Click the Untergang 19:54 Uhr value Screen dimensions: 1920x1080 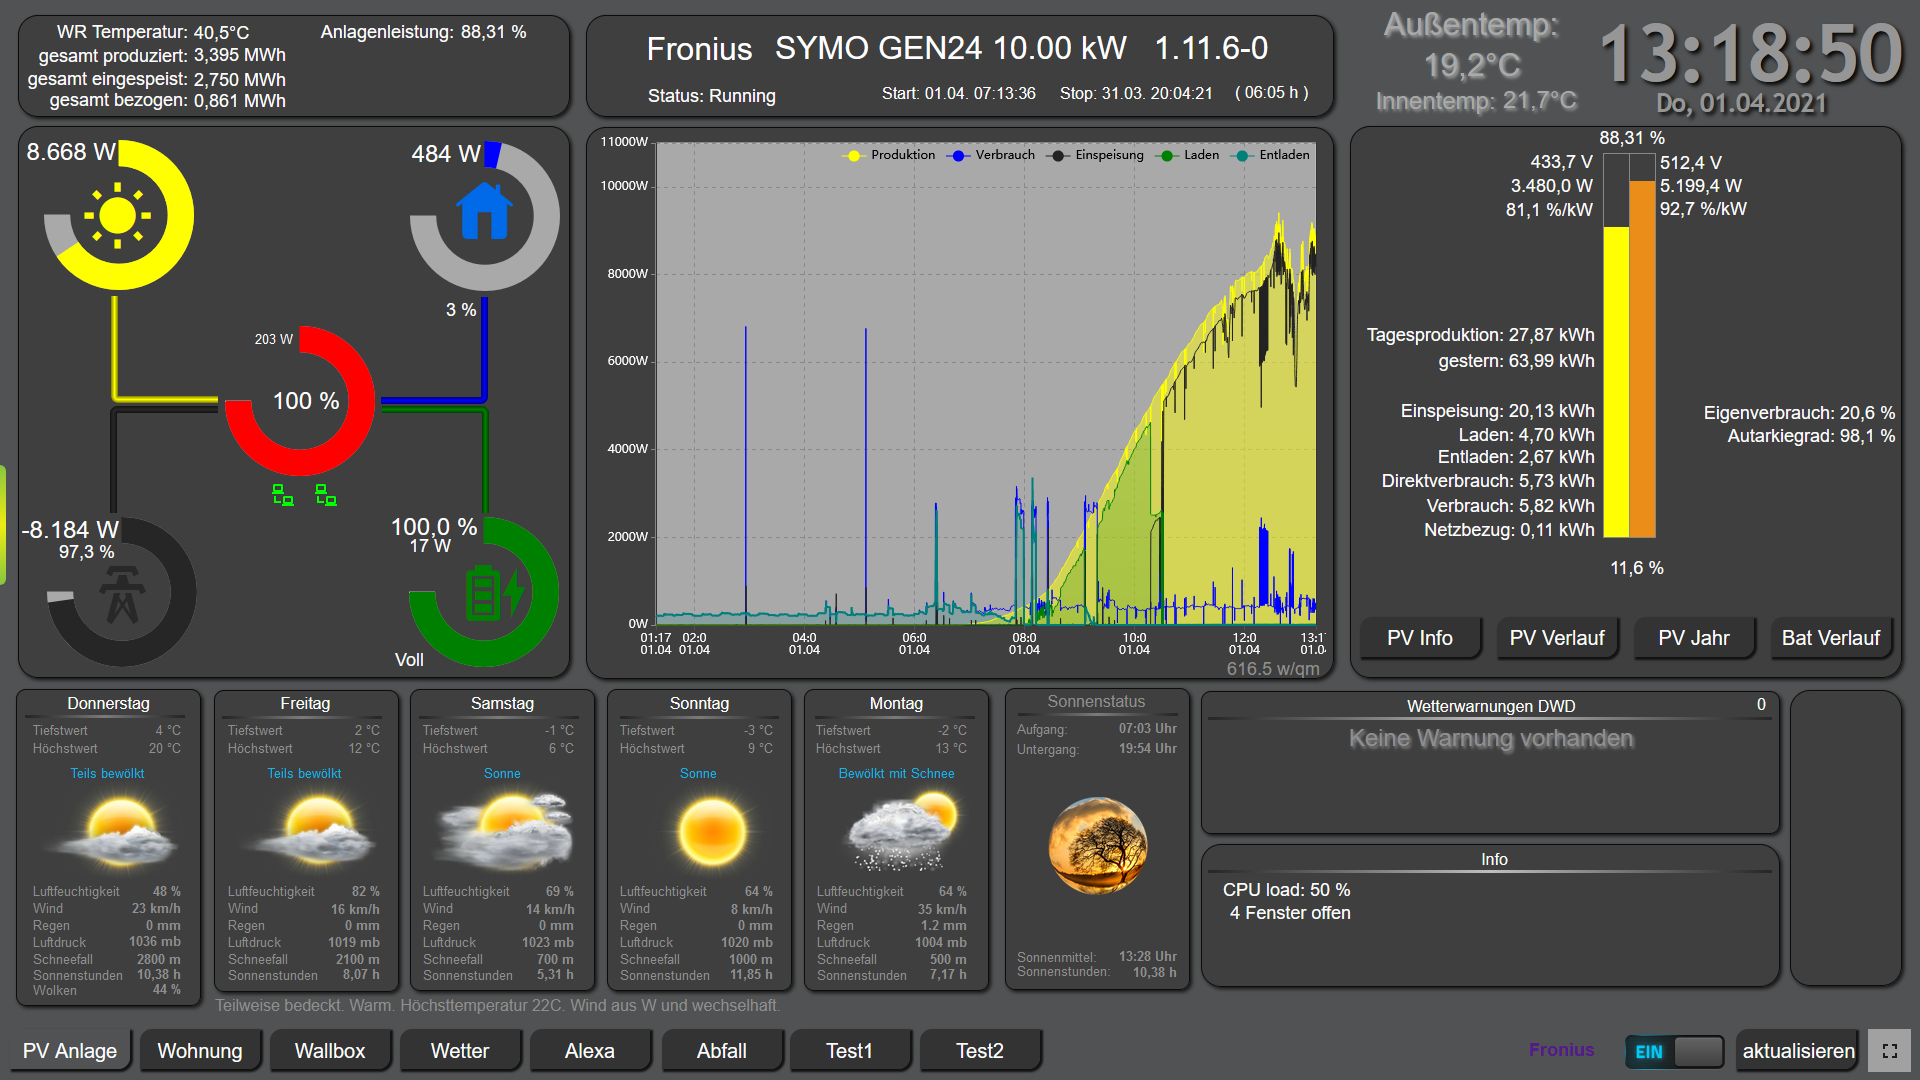click(1147, 749)
